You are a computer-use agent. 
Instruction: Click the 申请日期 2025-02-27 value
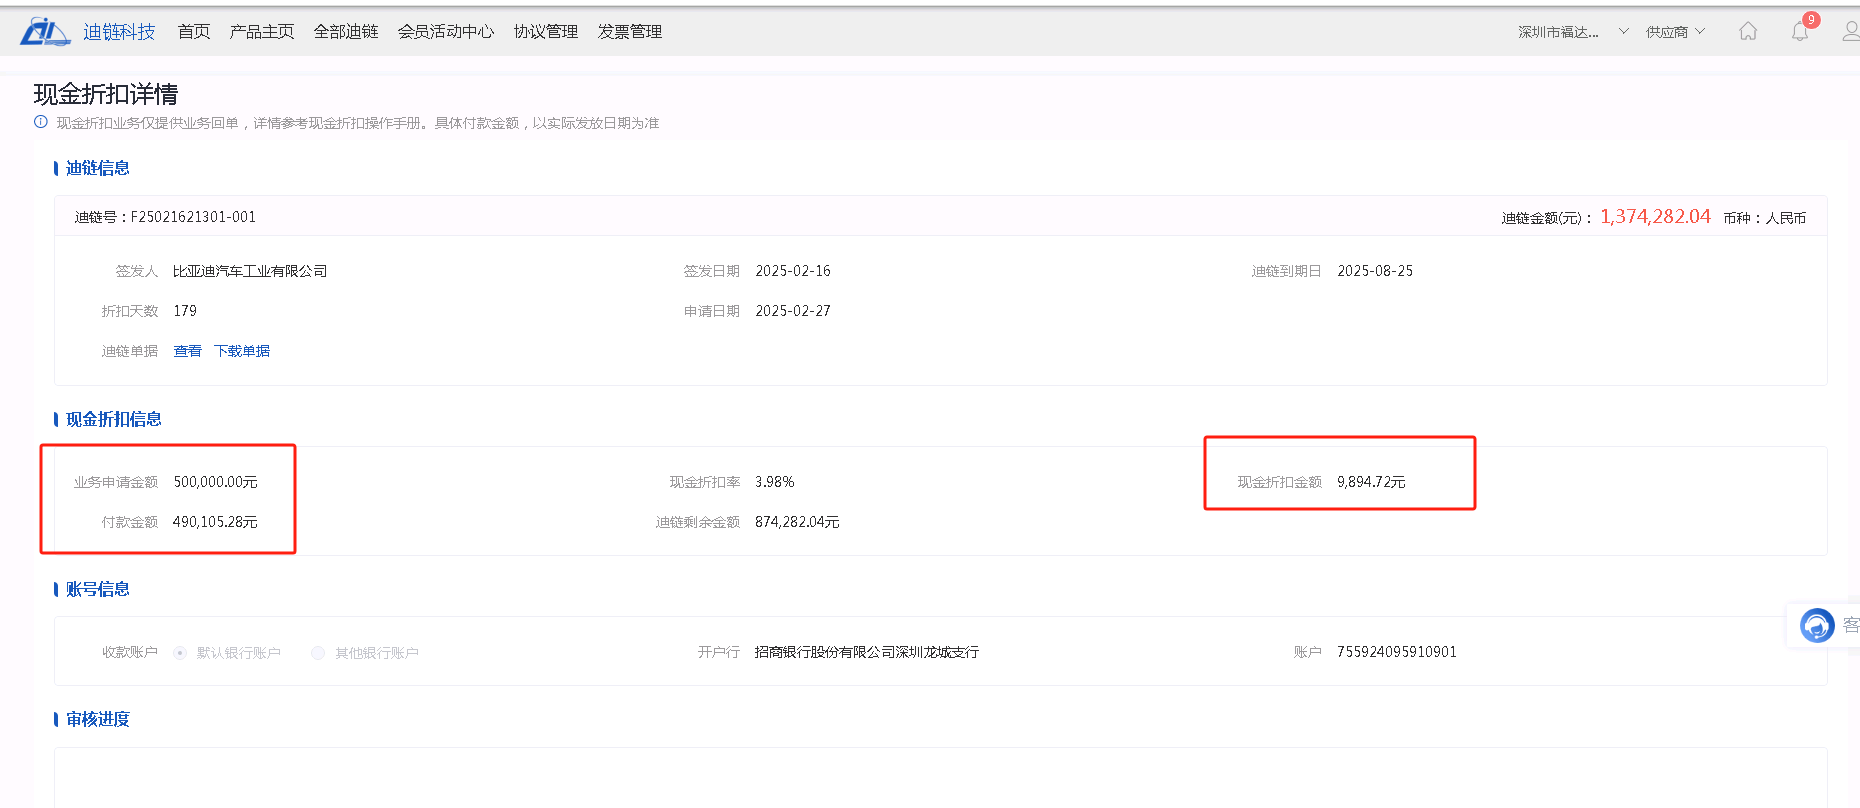(793, 311)
